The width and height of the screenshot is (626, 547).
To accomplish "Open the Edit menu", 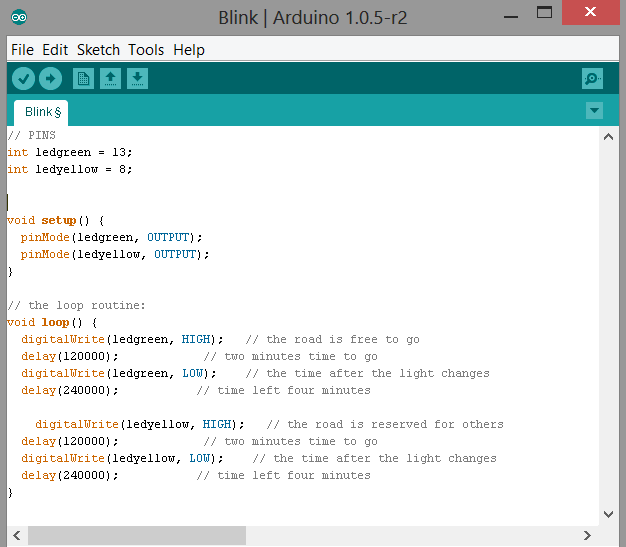I will (x=55, y=50).
